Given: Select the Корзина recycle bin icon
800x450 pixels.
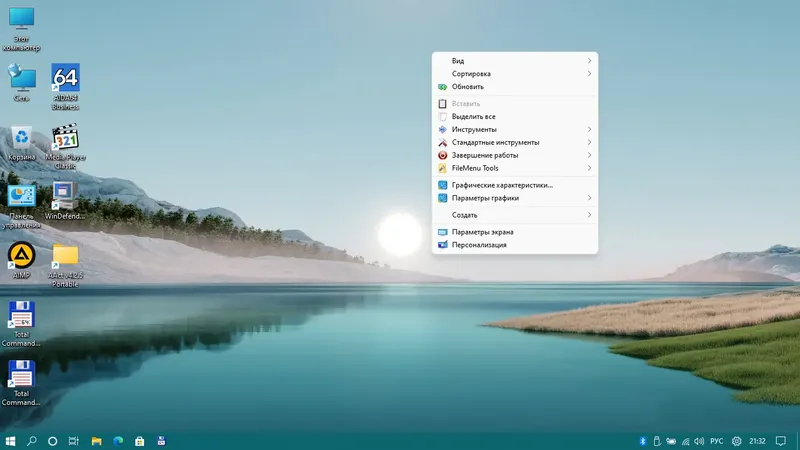Looking at the screenshot, I should pos(21,143).
